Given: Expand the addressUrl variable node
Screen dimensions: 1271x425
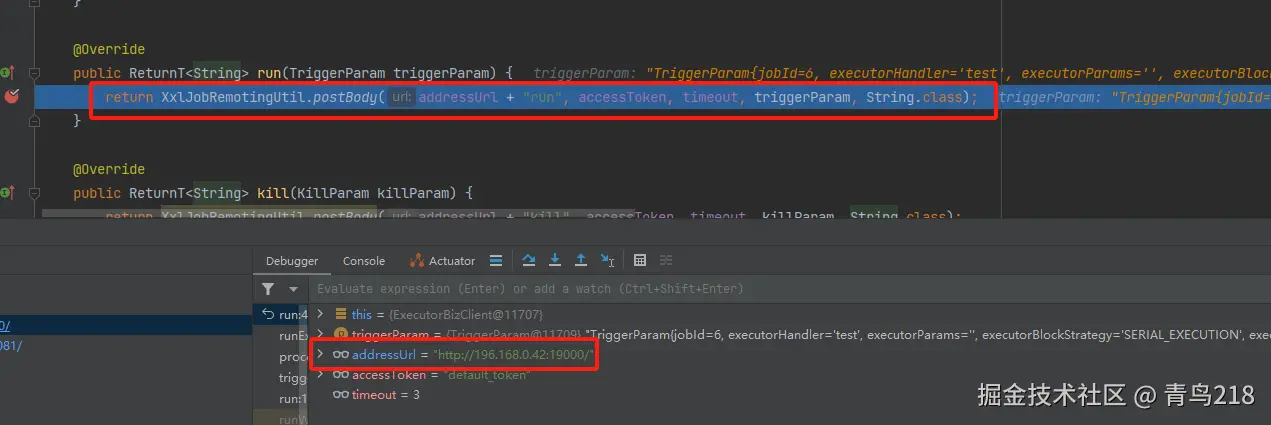Looking at the screenshot, I should tap(320, 355).
